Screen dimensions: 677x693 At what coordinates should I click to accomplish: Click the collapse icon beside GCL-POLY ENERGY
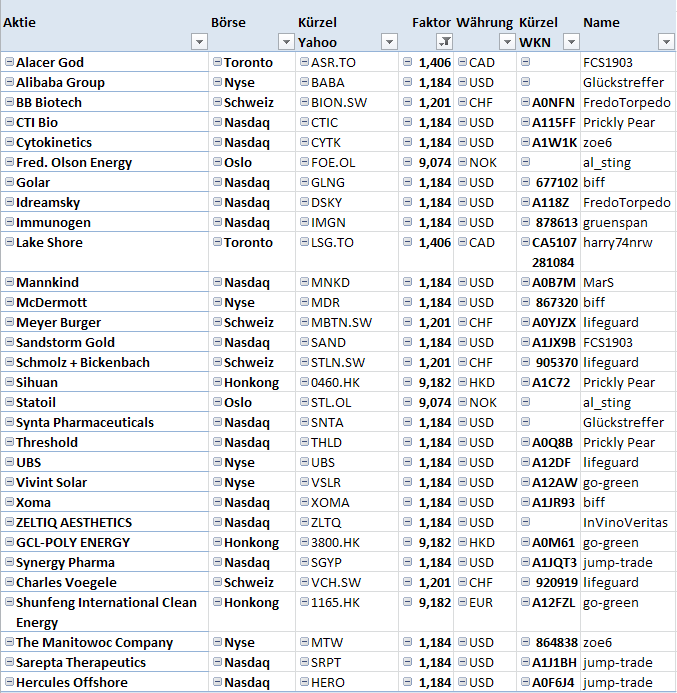click(9, 542)
